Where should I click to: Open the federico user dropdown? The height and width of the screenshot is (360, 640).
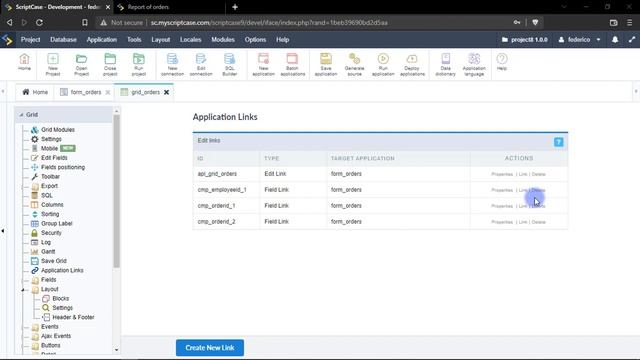[579, 40]
